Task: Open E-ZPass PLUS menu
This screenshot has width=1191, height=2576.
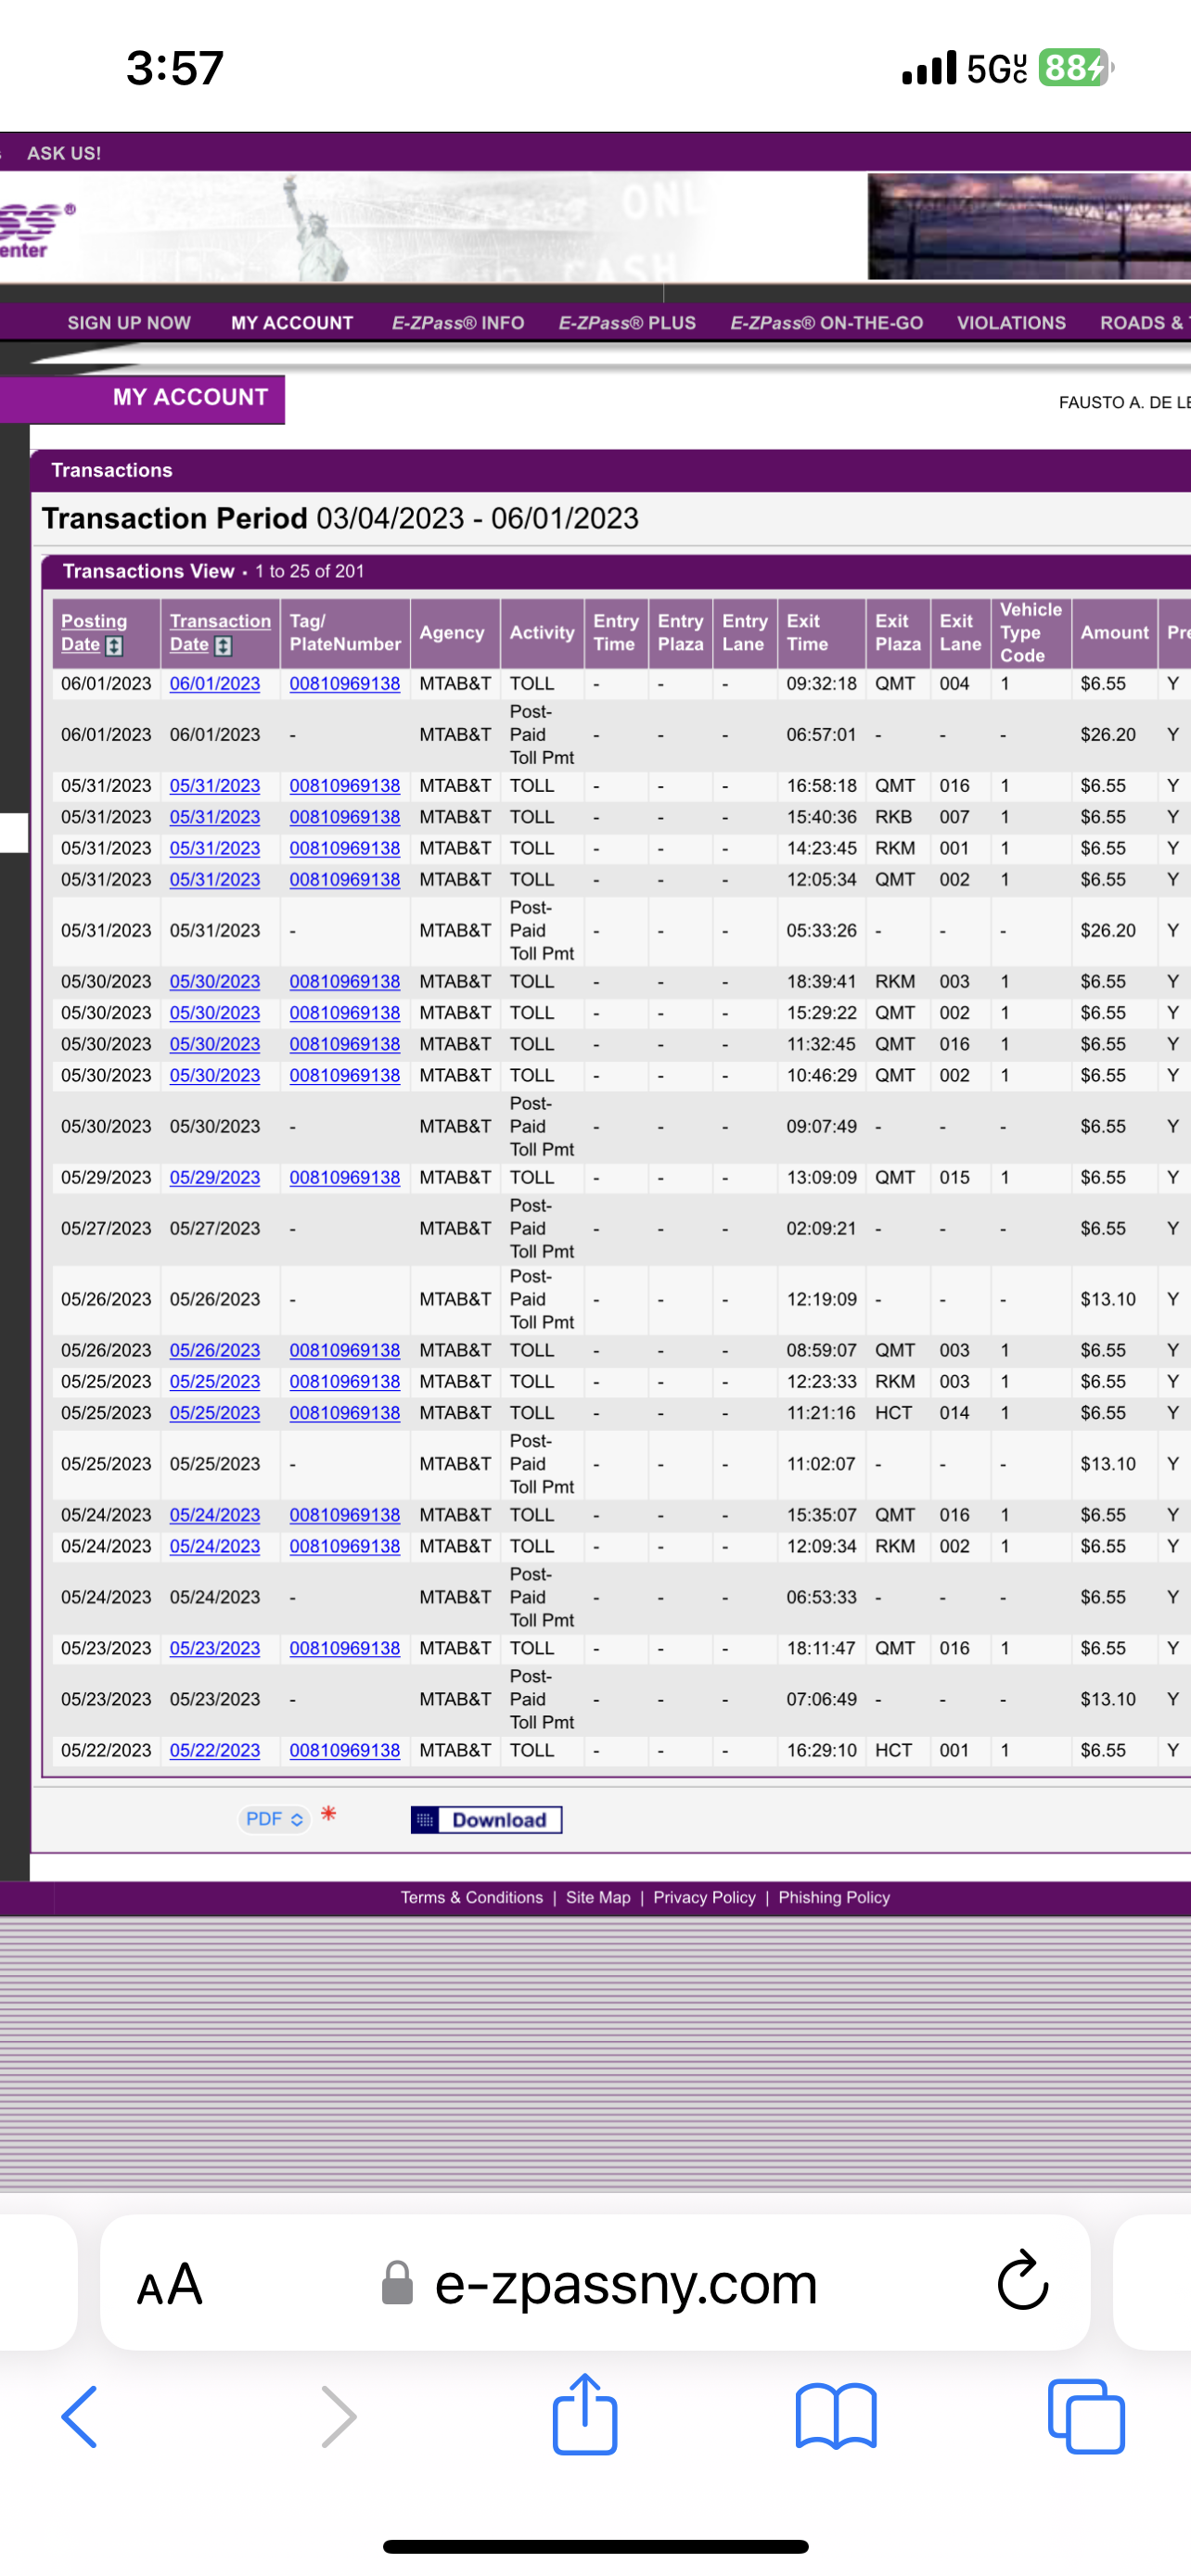Action: 627,323
